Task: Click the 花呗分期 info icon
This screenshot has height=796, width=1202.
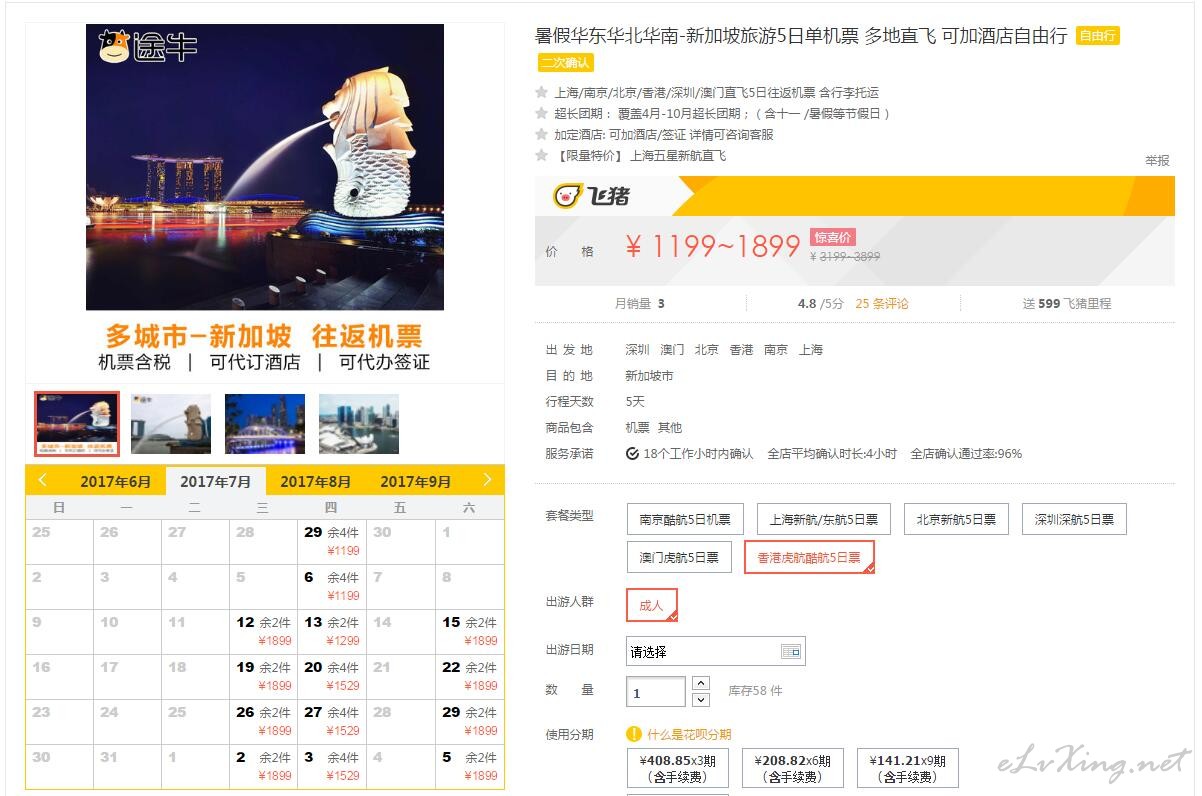Action: pyautogui.click(x=633, y=734)
